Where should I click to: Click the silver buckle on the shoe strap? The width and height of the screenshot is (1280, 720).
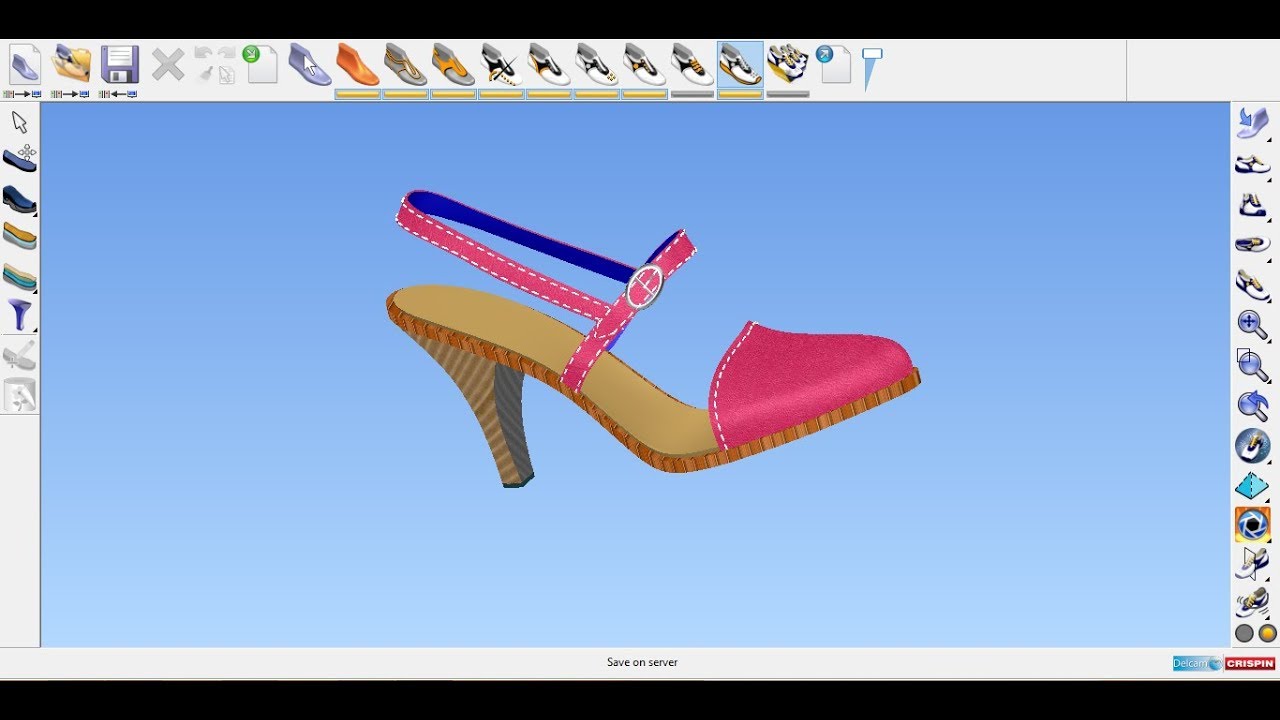tap(645, 287)
